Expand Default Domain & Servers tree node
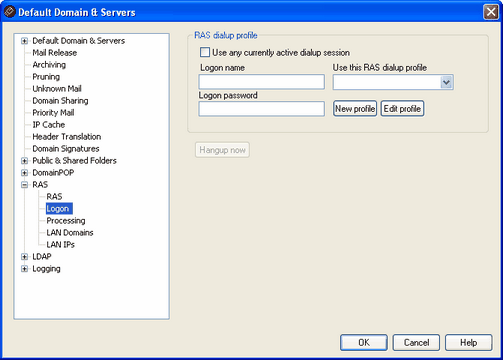Screen dimensions: 503x360 [x=24, y=41]
